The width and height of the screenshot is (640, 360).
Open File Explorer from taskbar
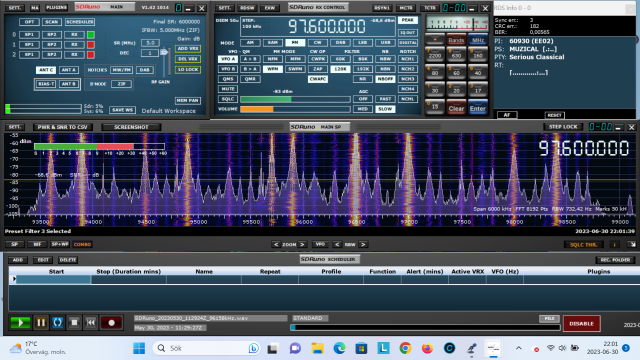coord(317,348)
